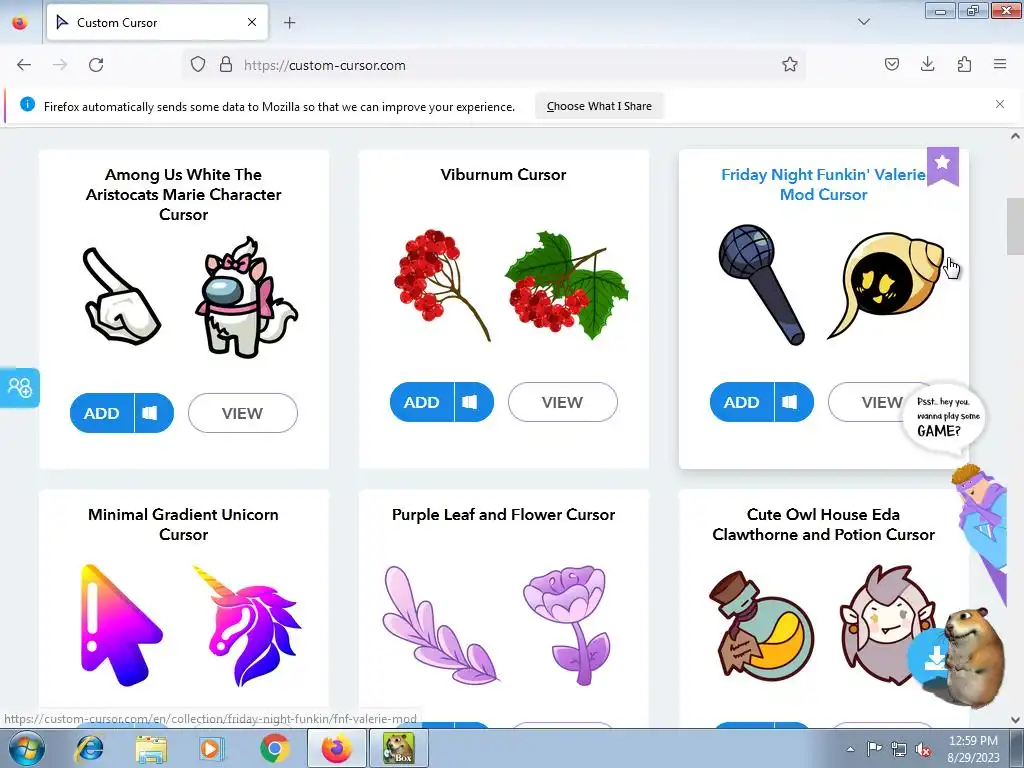Click the Valerie hooded character image
The height and width of the screenshot is (768, 1024).
pos(886,285)
